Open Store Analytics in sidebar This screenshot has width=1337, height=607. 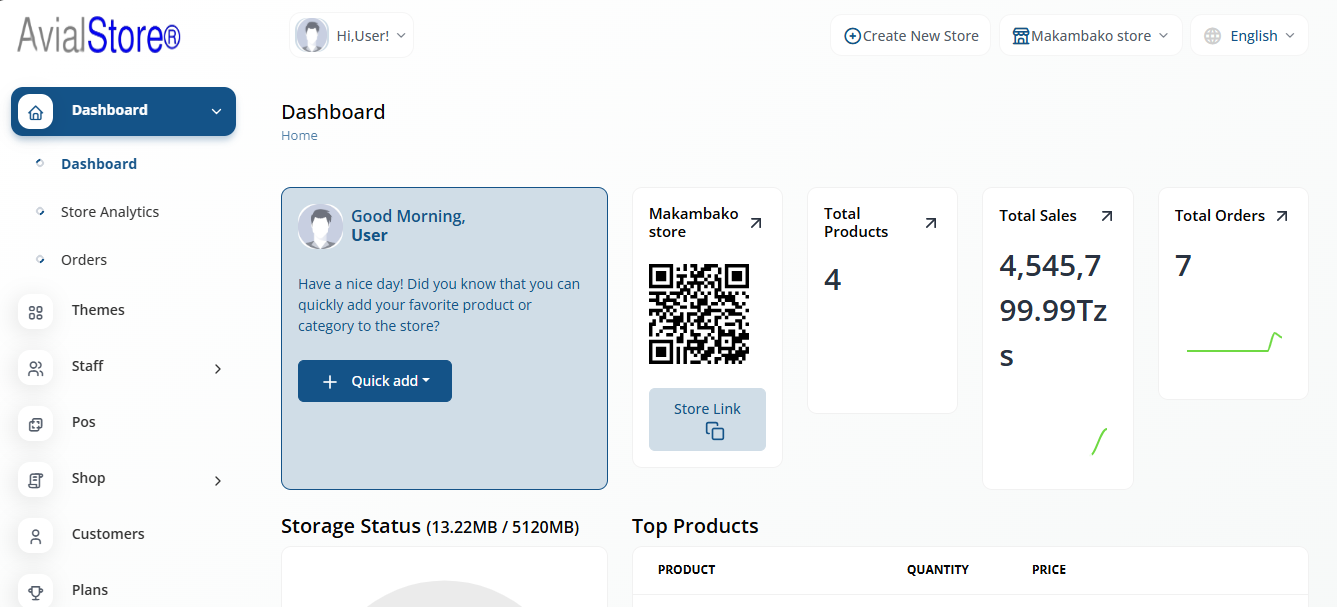pyautogui.click(x=110, y=212)
